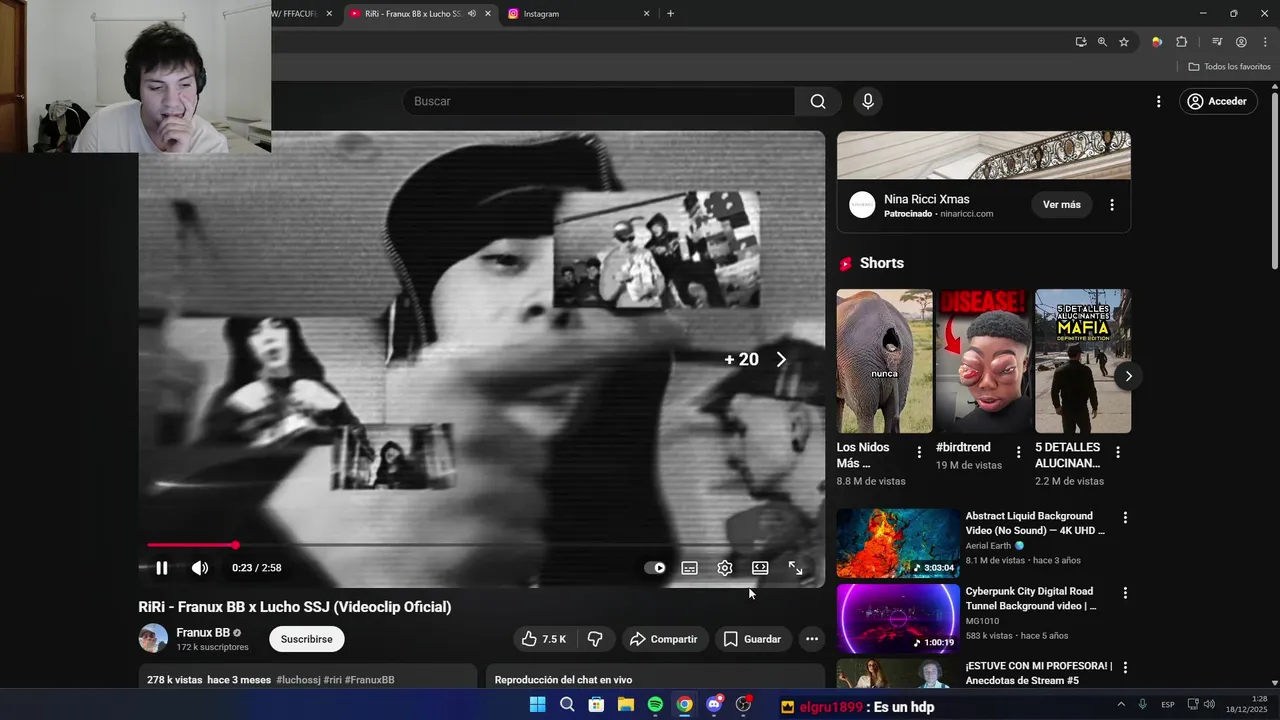The height and width of the screenshot is (720, 1280).
Task: Open the Windows Start menu
Action: pyautogui.click(x=537, y=705)
